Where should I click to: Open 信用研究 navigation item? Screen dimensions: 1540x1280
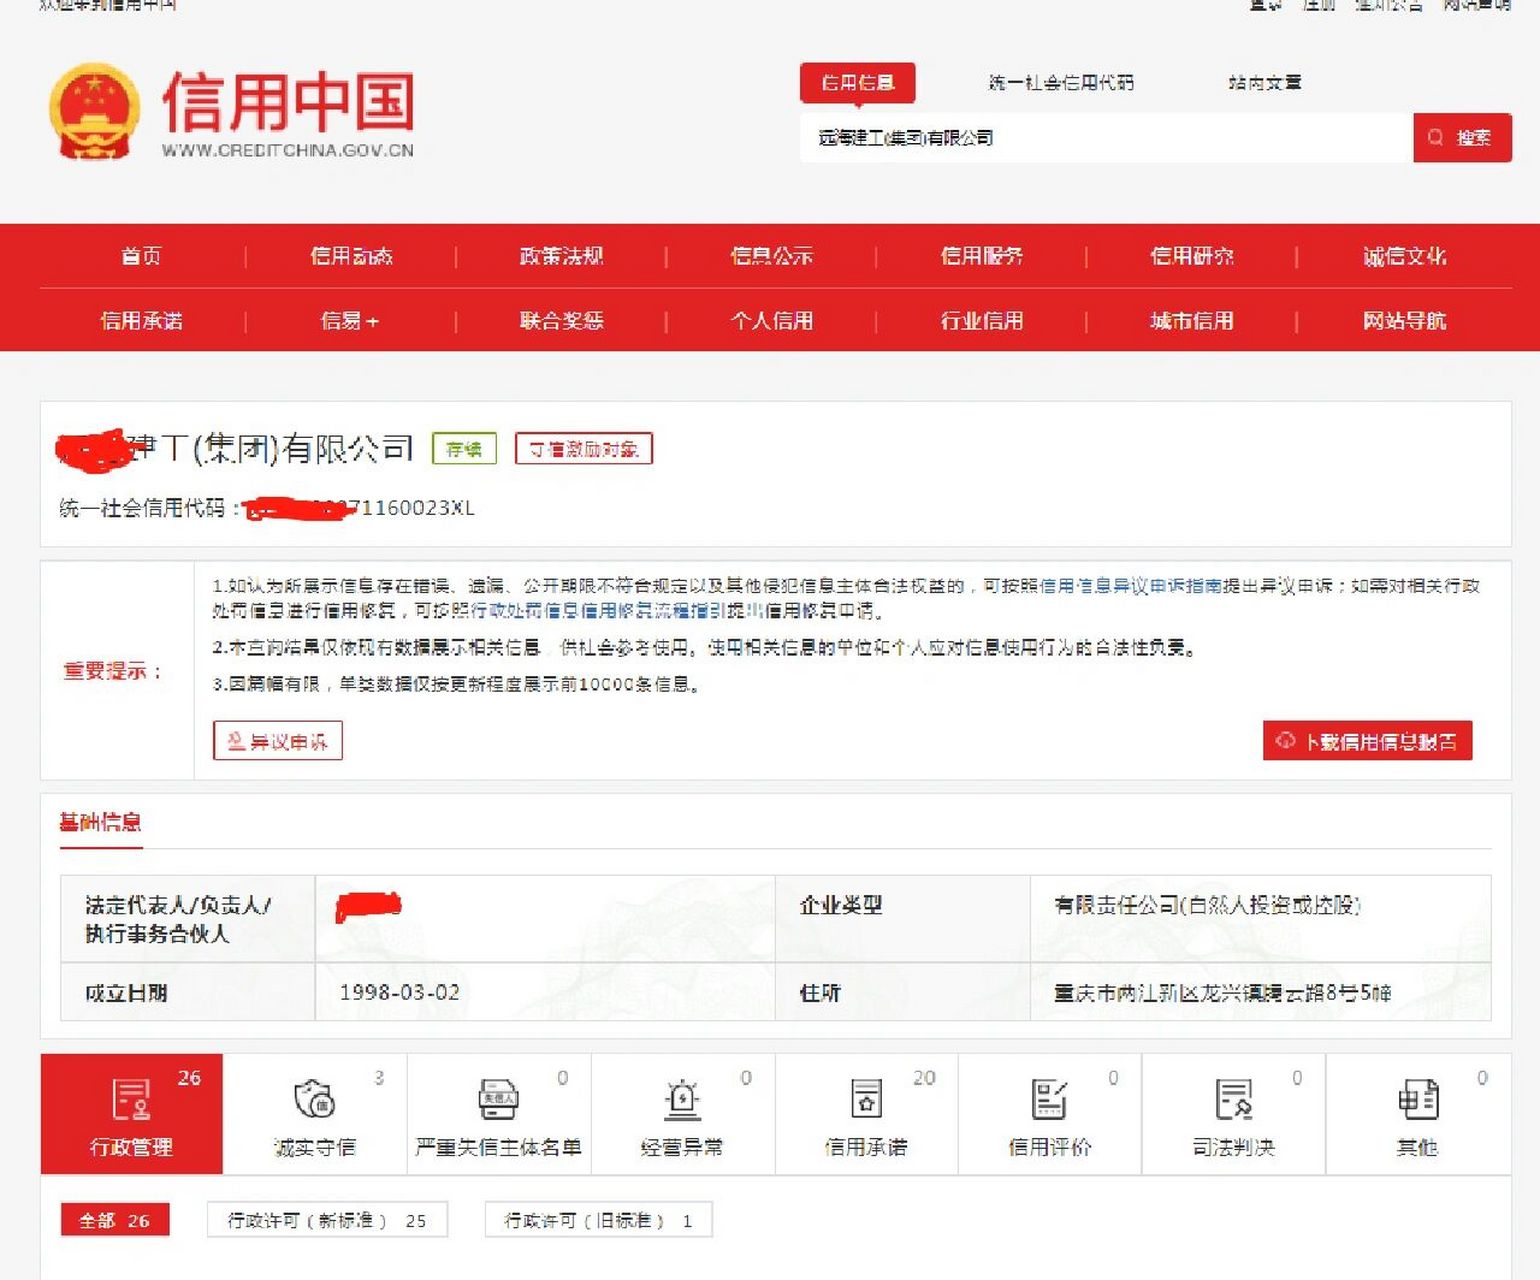[x=1191, y=256]
